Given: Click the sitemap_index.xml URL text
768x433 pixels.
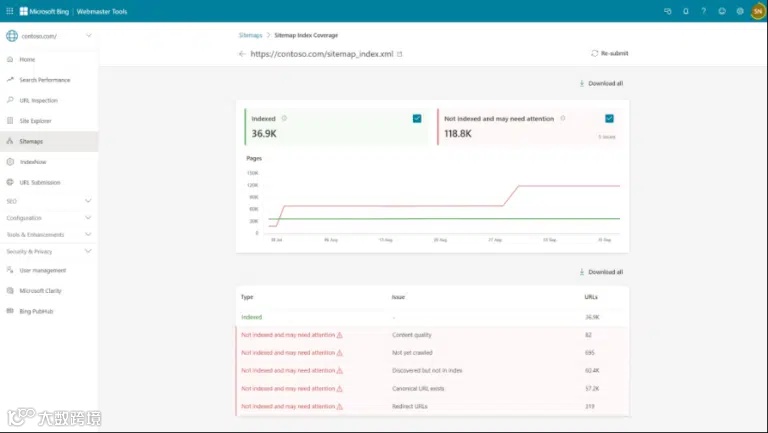Looking at the screenshot, I should (x=322, y=54).
